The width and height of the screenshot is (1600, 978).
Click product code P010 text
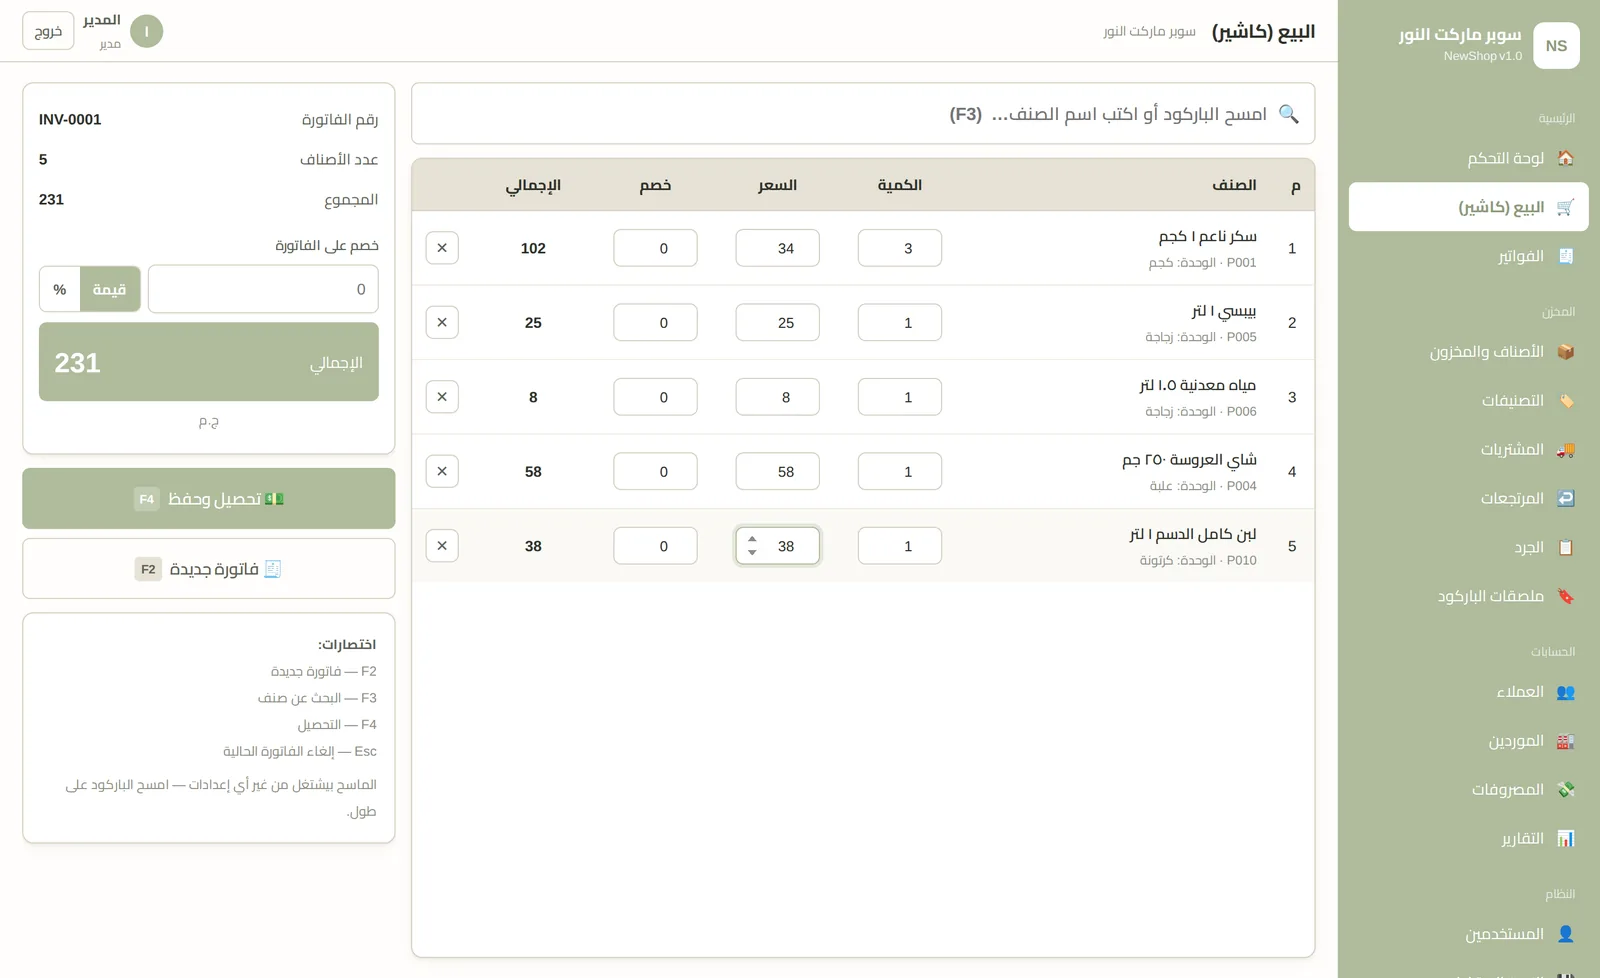pyautogui.click(x=1241, y=560)
